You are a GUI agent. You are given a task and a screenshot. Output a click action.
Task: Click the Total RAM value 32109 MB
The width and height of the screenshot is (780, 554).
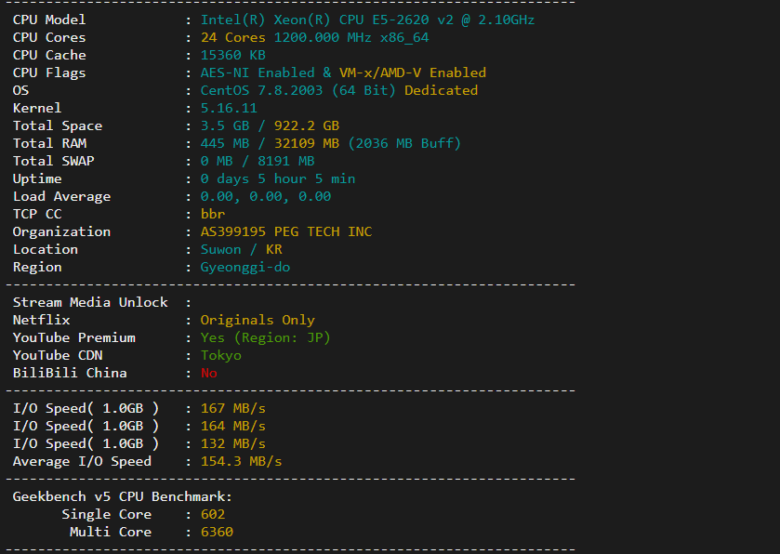(x=302, y=144)
